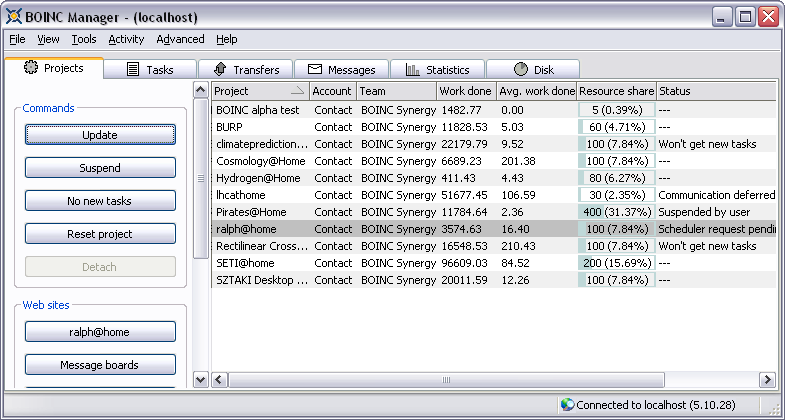The image size is (785, 420).
Task: Sort by the Work done column header
Action: (x=467, y=91)
